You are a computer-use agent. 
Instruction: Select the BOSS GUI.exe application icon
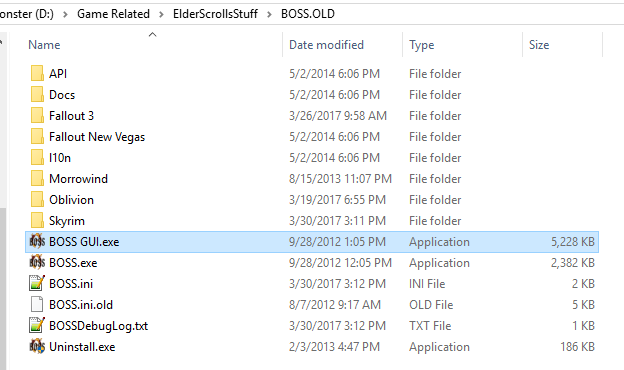37,241
